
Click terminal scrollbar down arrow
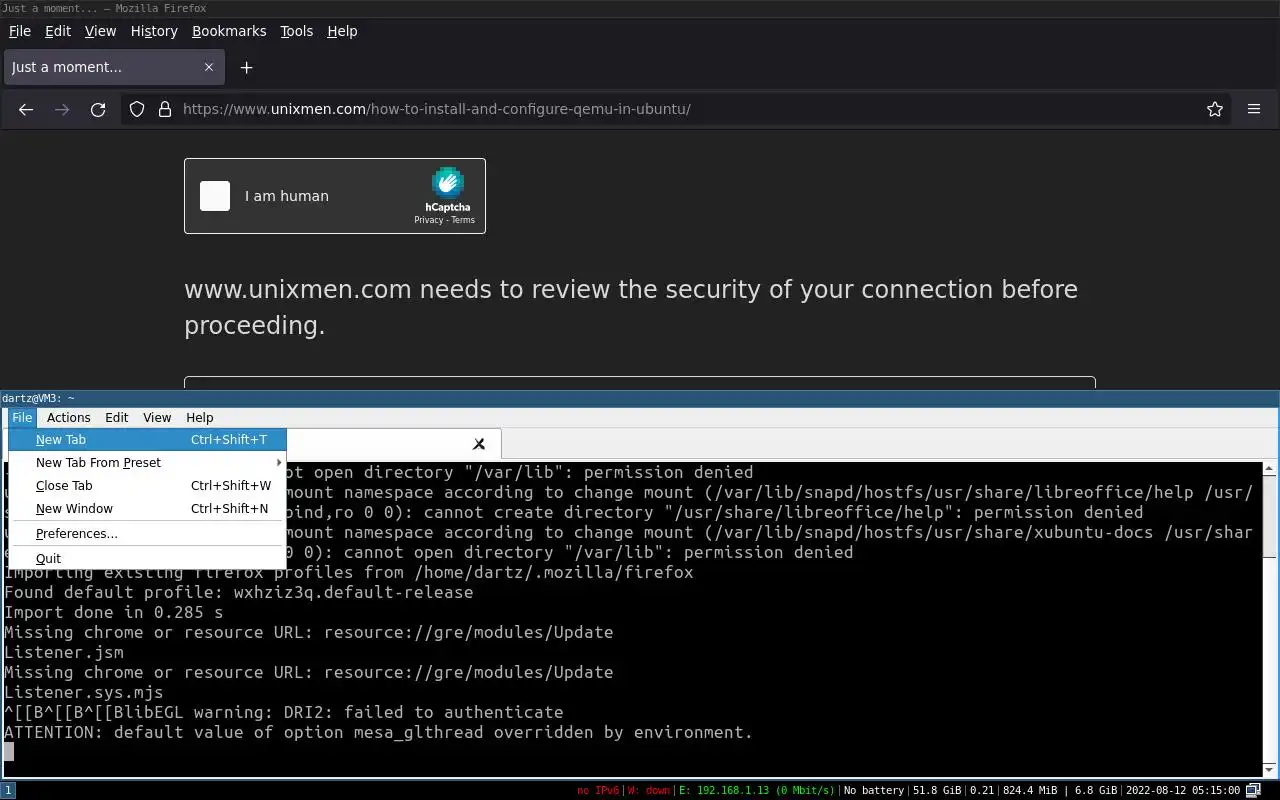coord(1270,770)
